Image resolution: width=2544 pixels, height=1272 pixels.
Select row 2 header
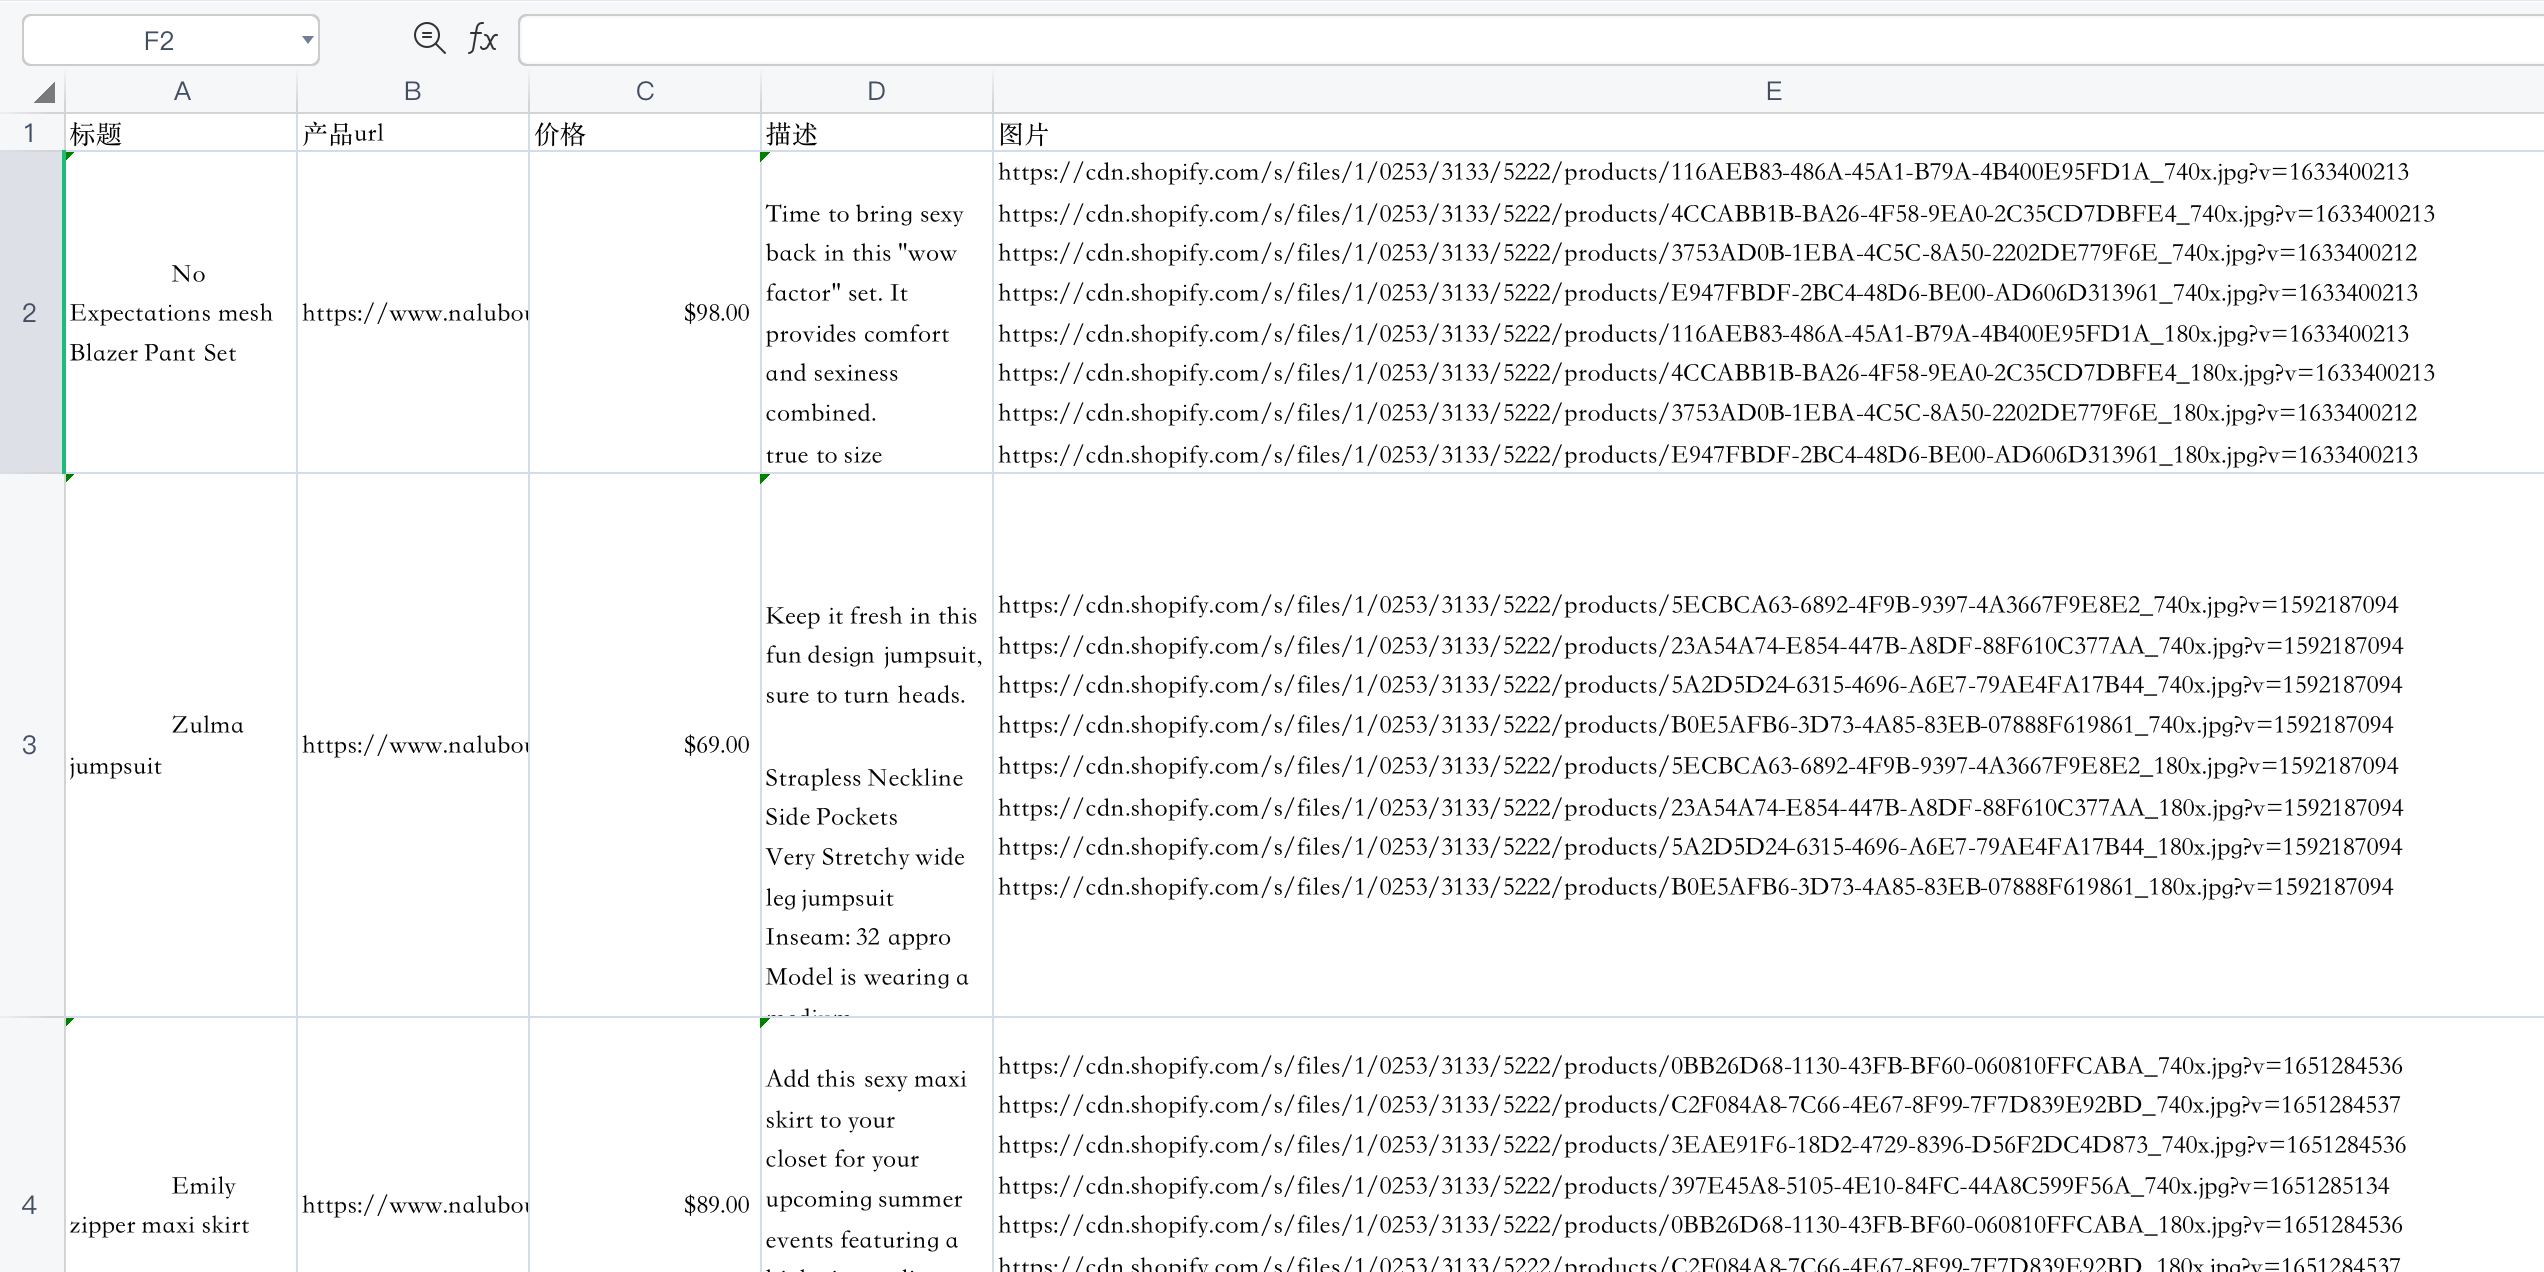pyautogui.click(x=31, y=312)
